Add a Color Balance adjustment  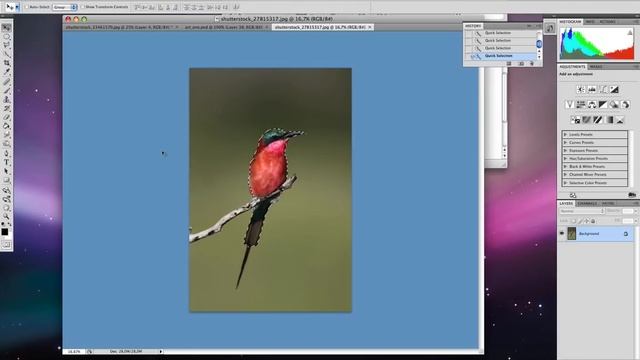click(592, 104)
